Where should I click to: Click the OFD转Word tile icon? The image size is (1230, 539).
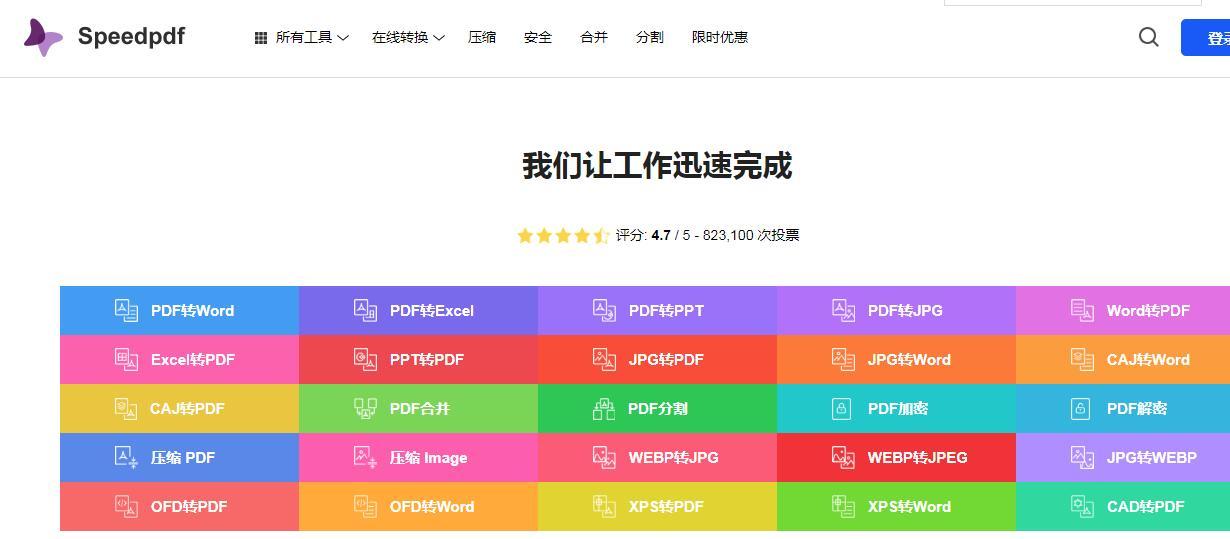pos(365,506)
